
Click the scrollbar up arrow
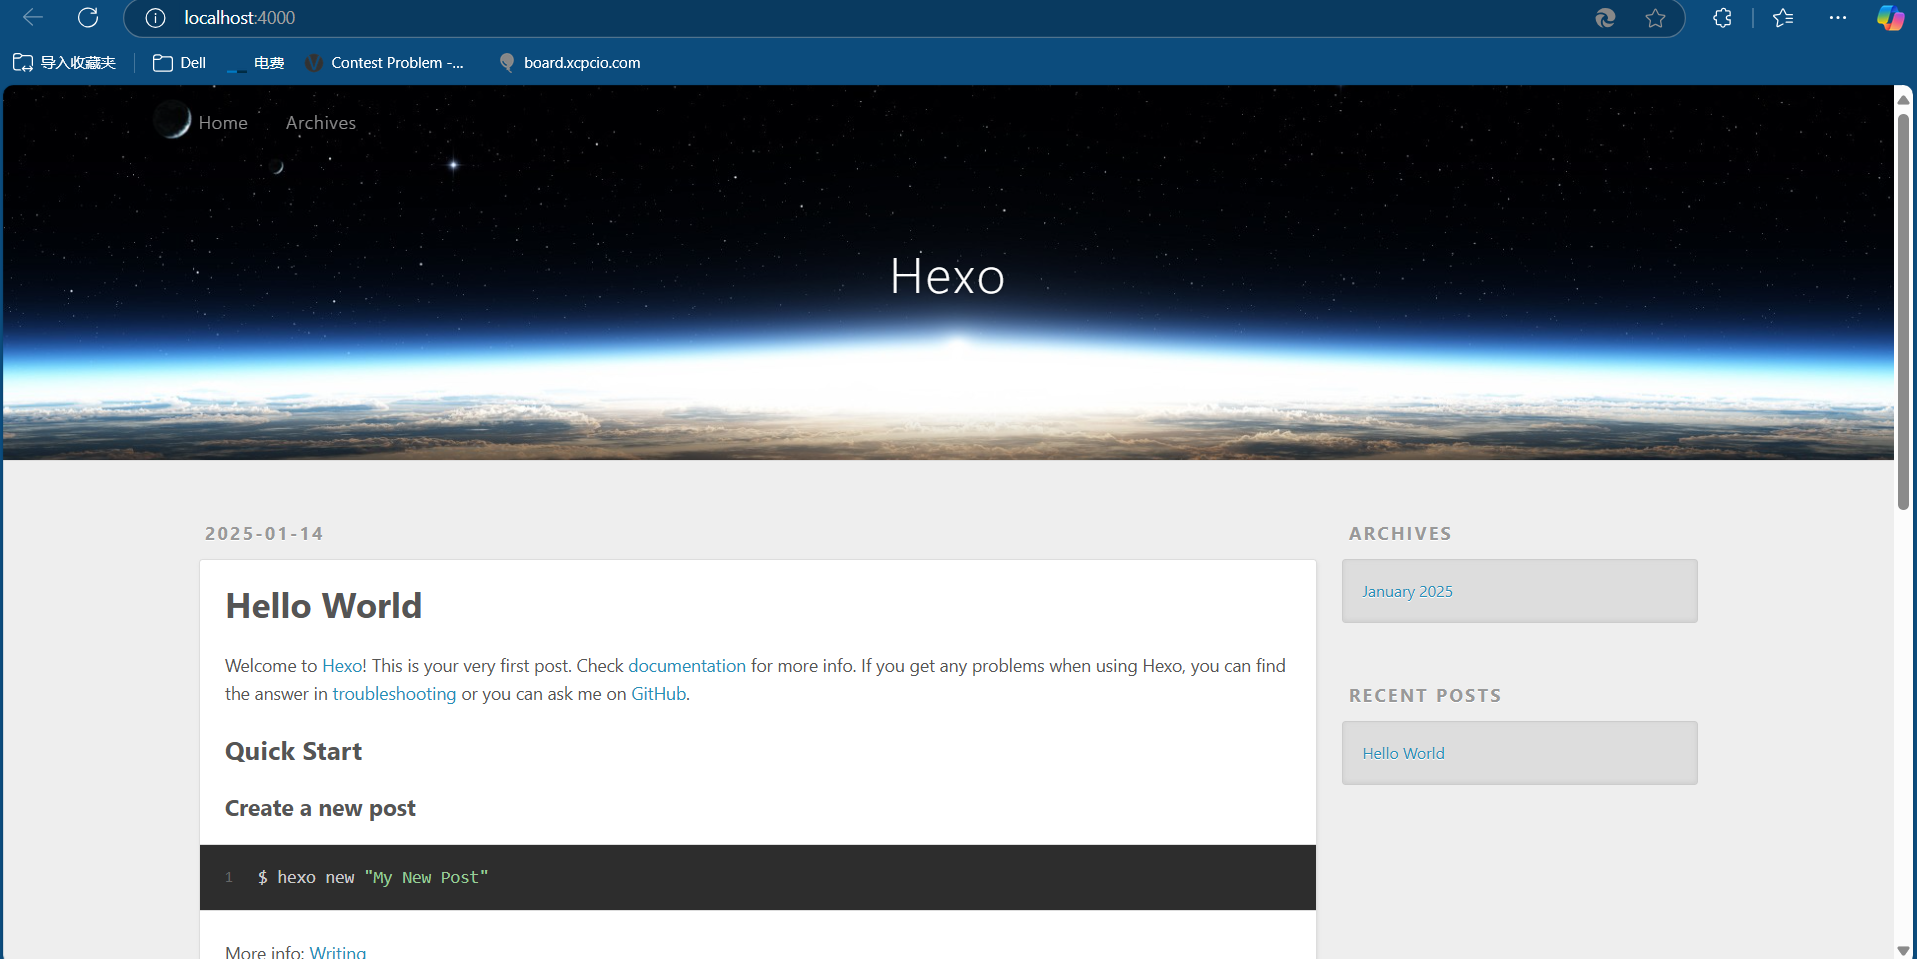[x=1903, y=99]
